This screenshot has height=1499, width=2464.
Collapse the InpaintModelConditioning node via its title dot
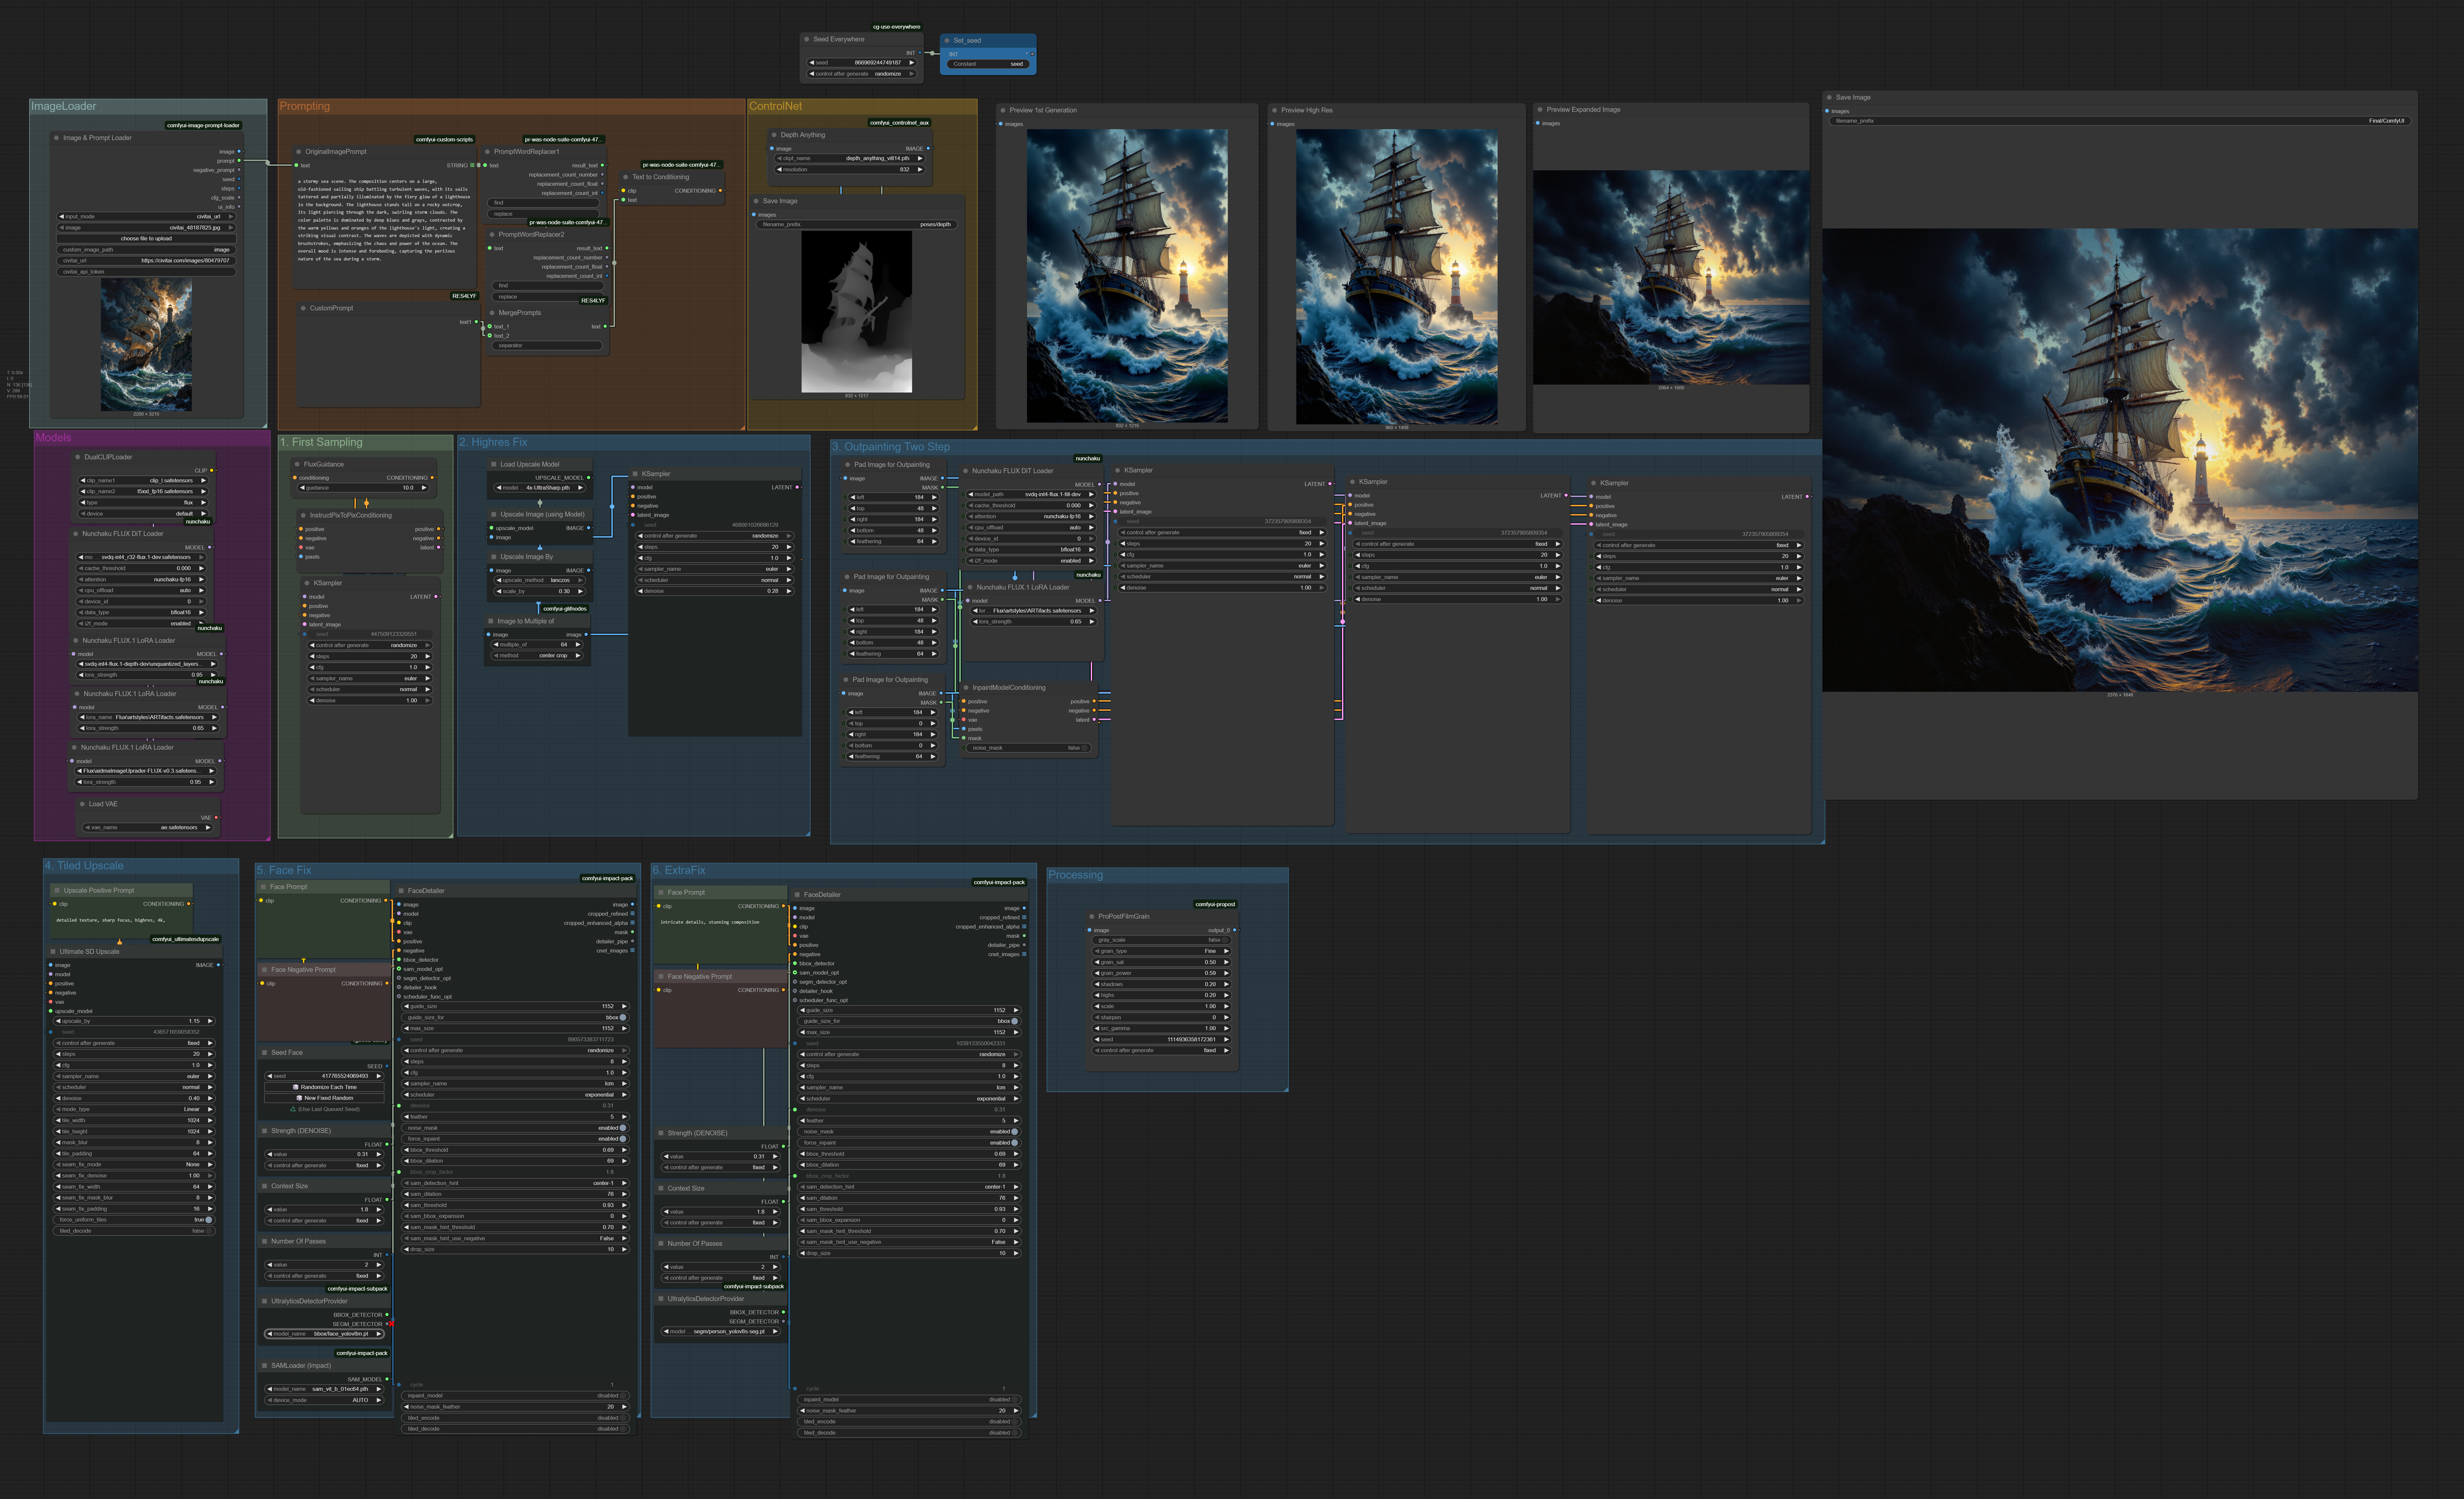[x=966, y=688]
